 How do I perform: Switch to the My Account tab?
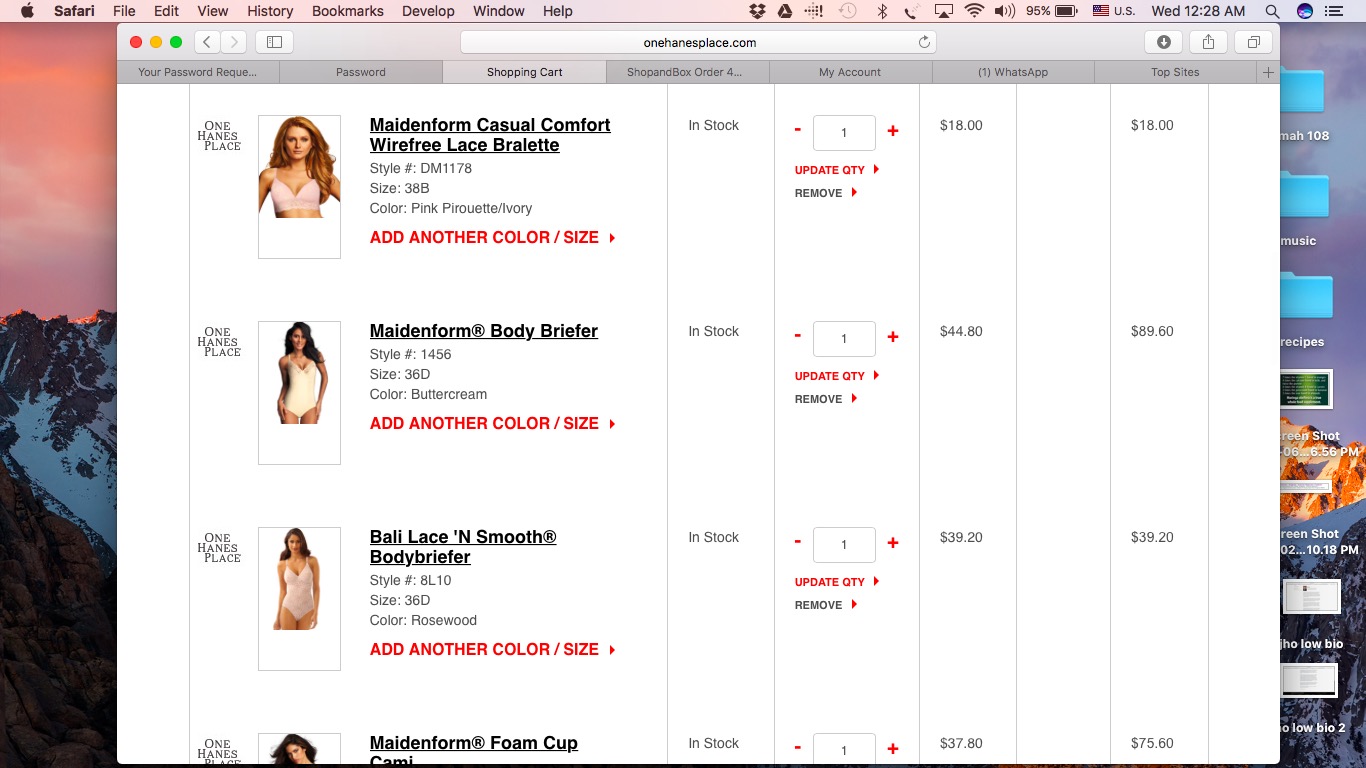850,72
